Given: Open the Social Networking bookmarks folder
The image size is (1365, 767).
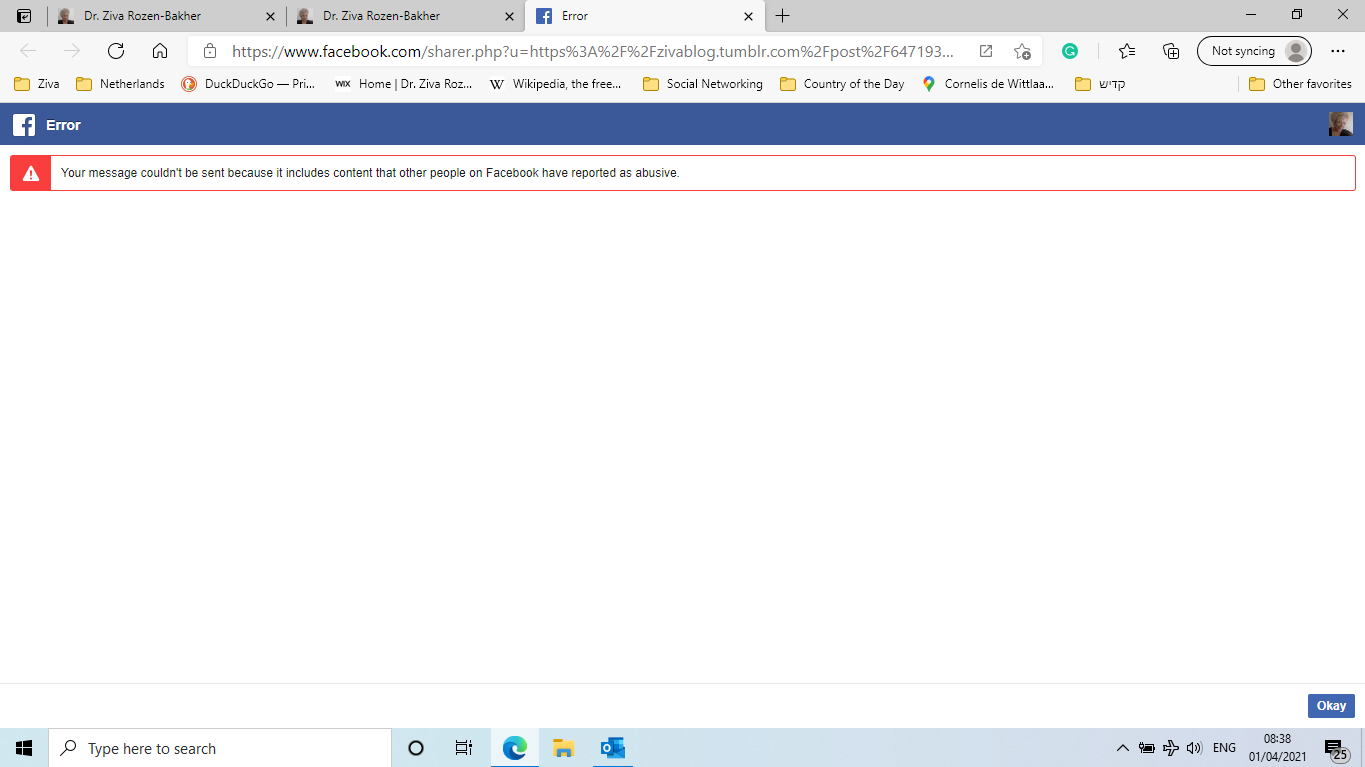Looking at the screenshot, I should 702,84.
